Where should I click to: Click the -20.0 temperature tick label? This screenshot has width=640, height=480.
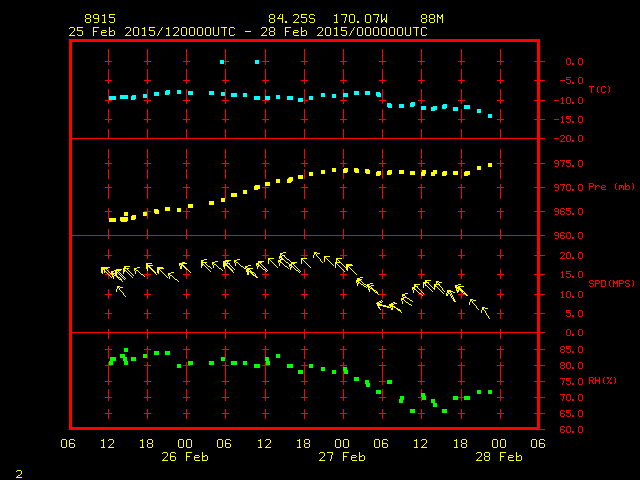(569, 139)
